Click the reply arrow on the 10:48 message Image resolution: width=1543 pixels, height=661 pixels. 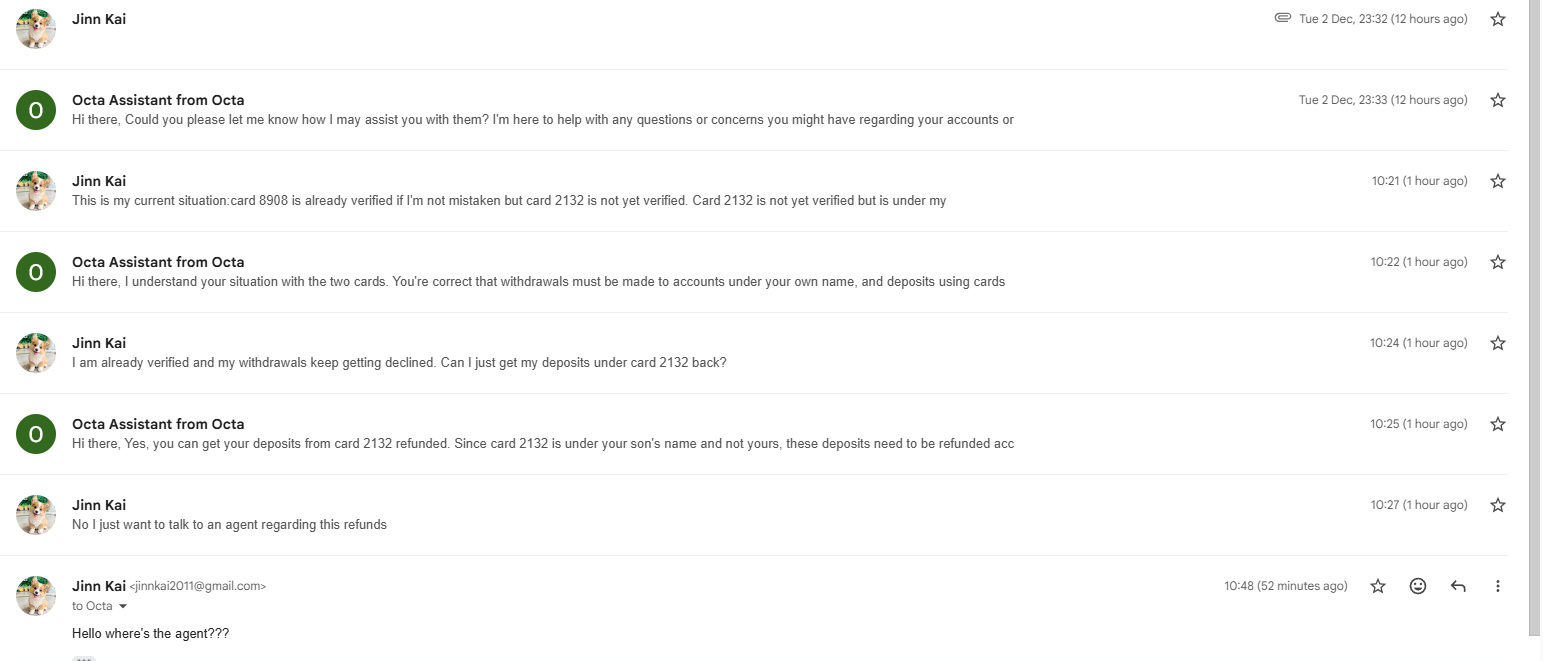pos(1457,586)
